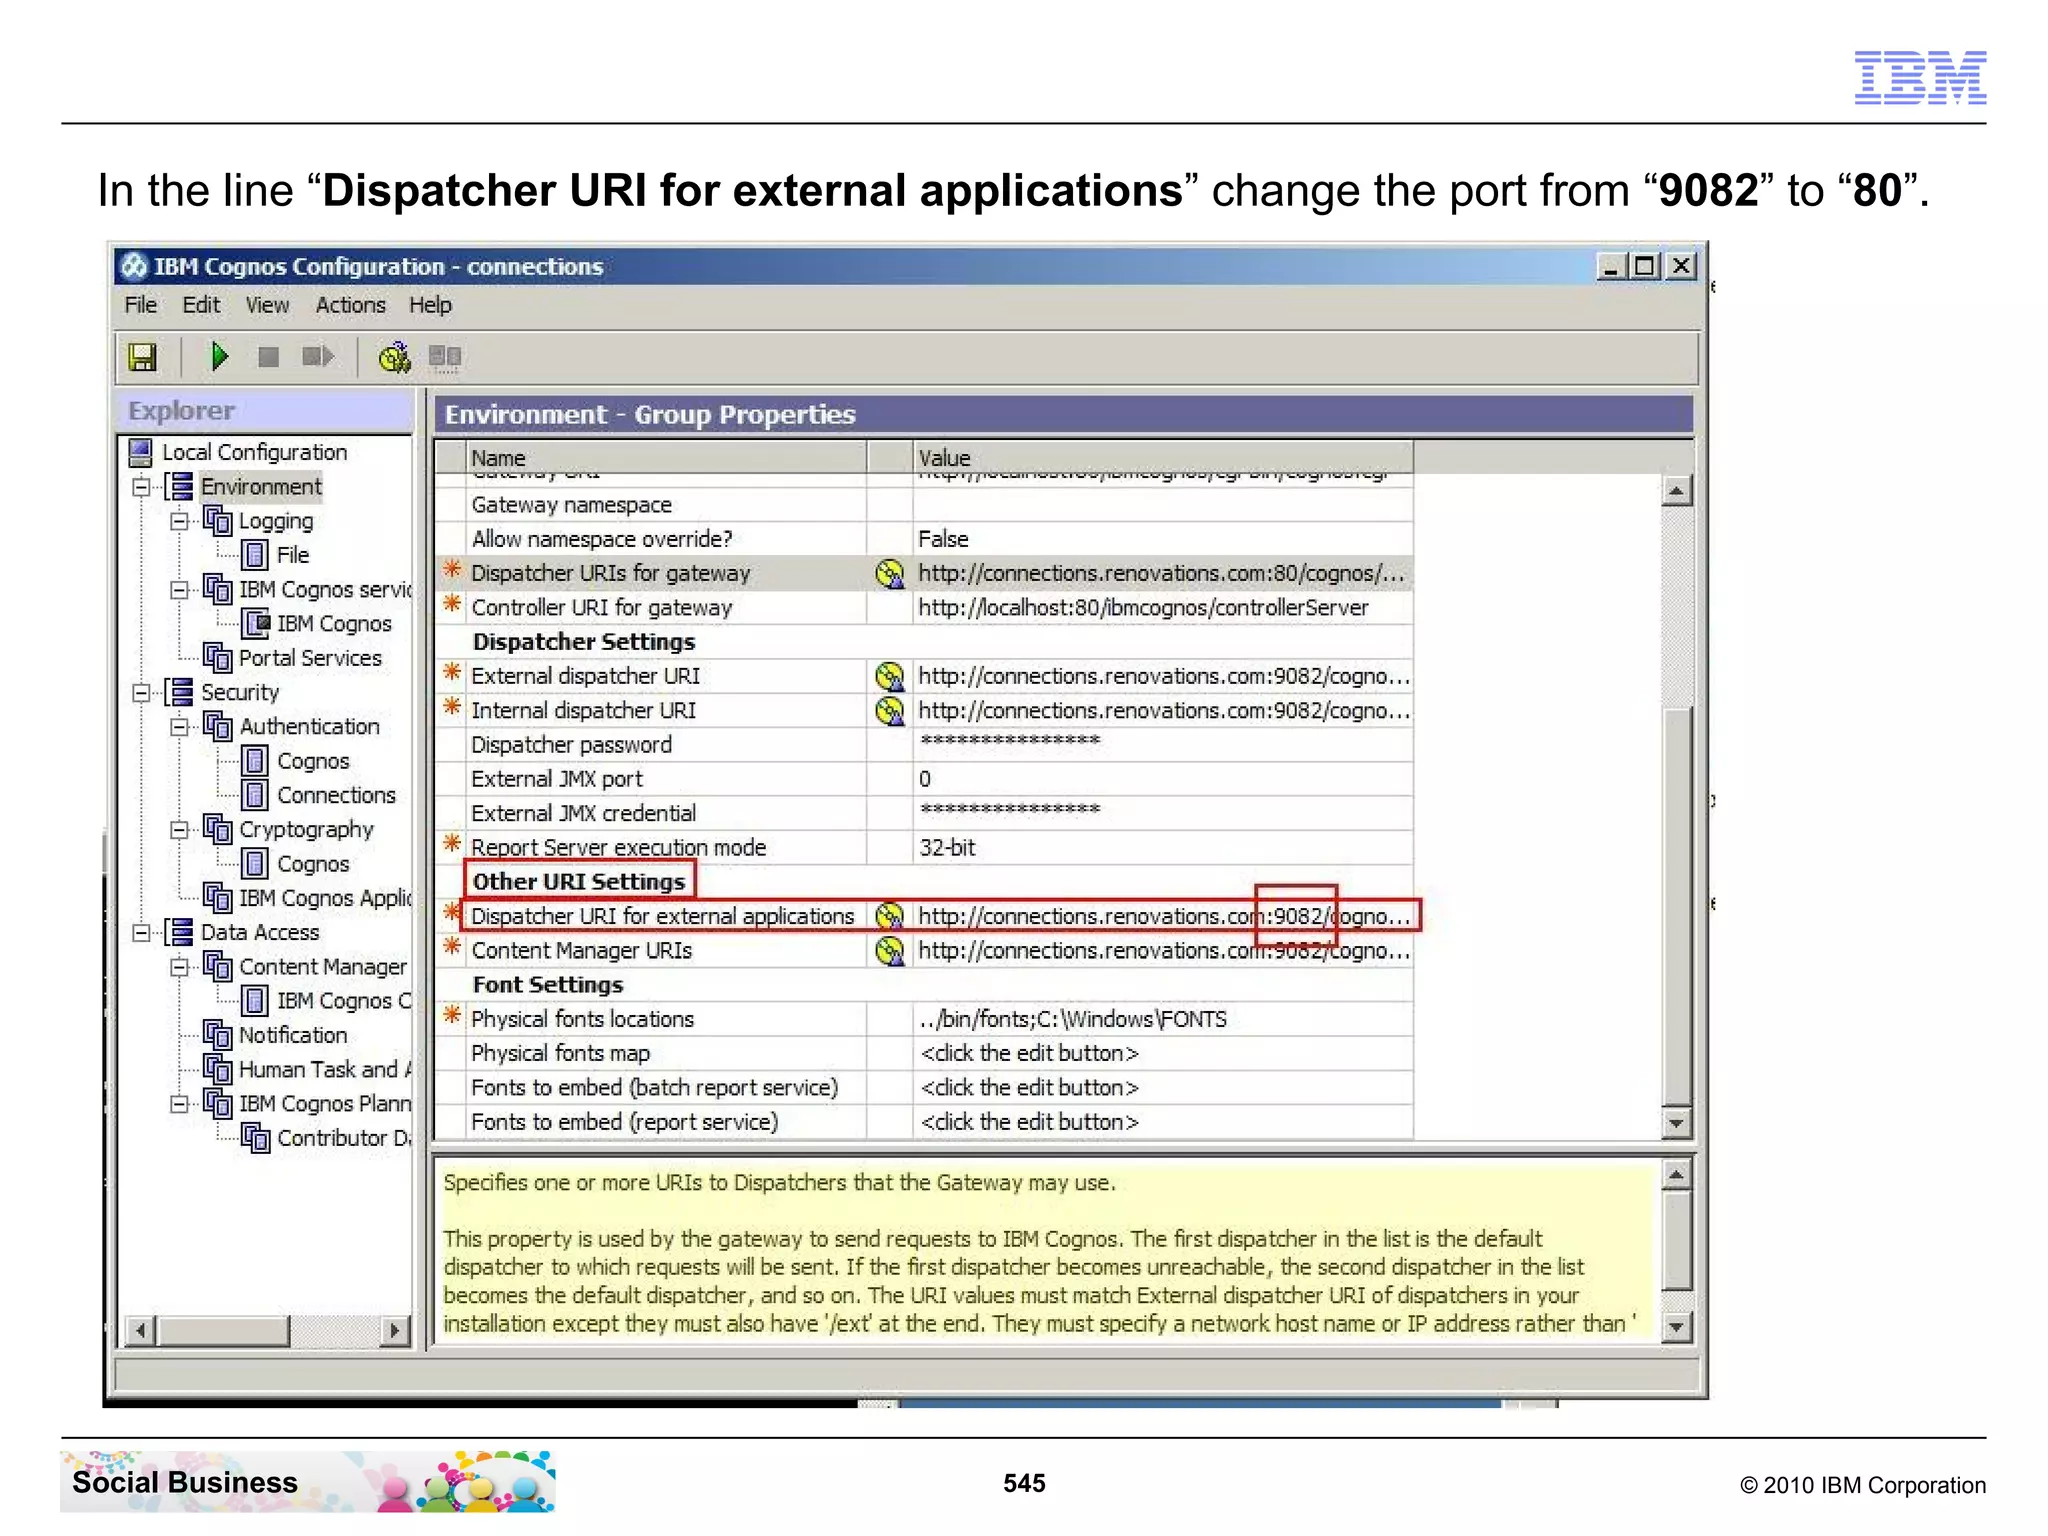Collapse the Content Manager tree node
Viewport: 2048px width, 1536px height.
(x=179, y=967)
